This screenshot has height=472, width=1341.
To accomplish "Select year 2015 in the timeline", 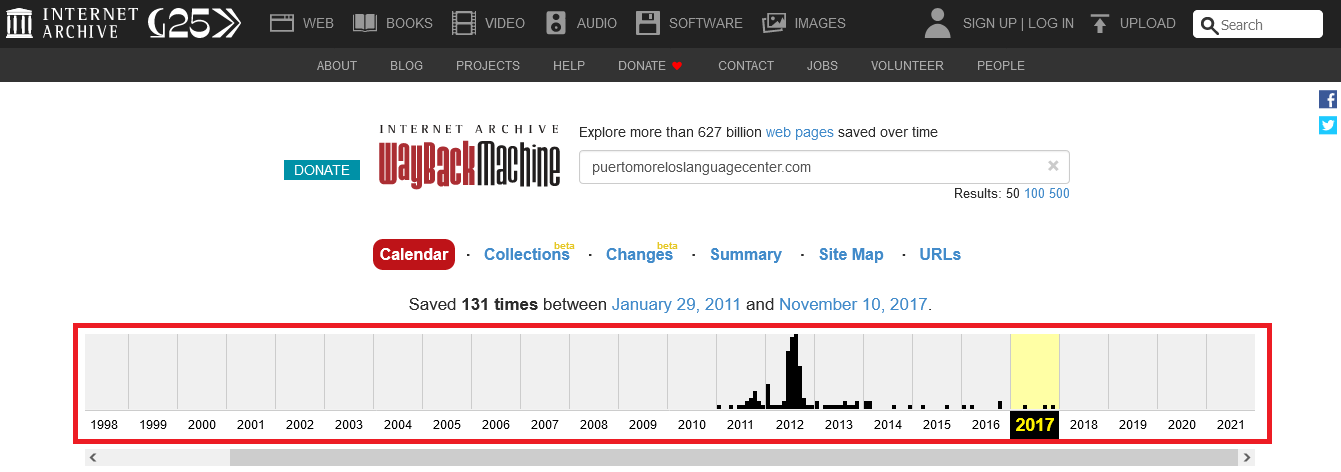I will click(937, 424).
